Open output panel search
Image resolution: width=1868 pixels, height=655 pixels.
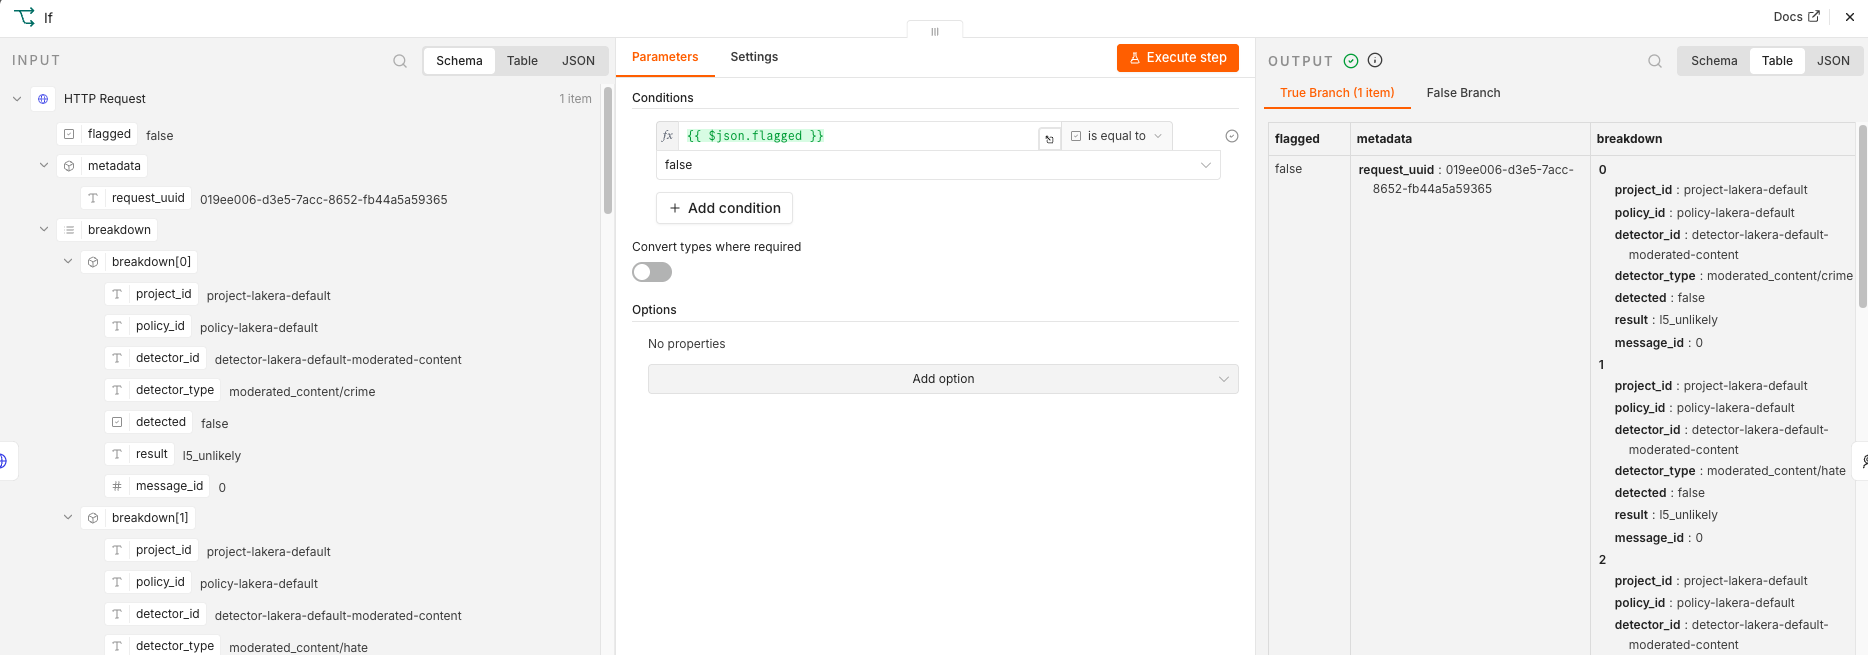[x=1655, y=61]
